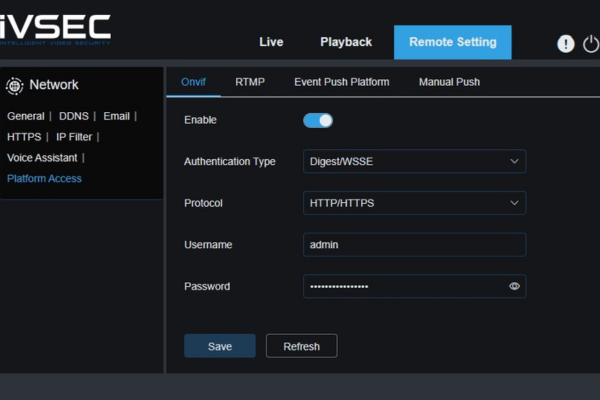
Task: Click the Protocol label
Action: tap(203, 203)
